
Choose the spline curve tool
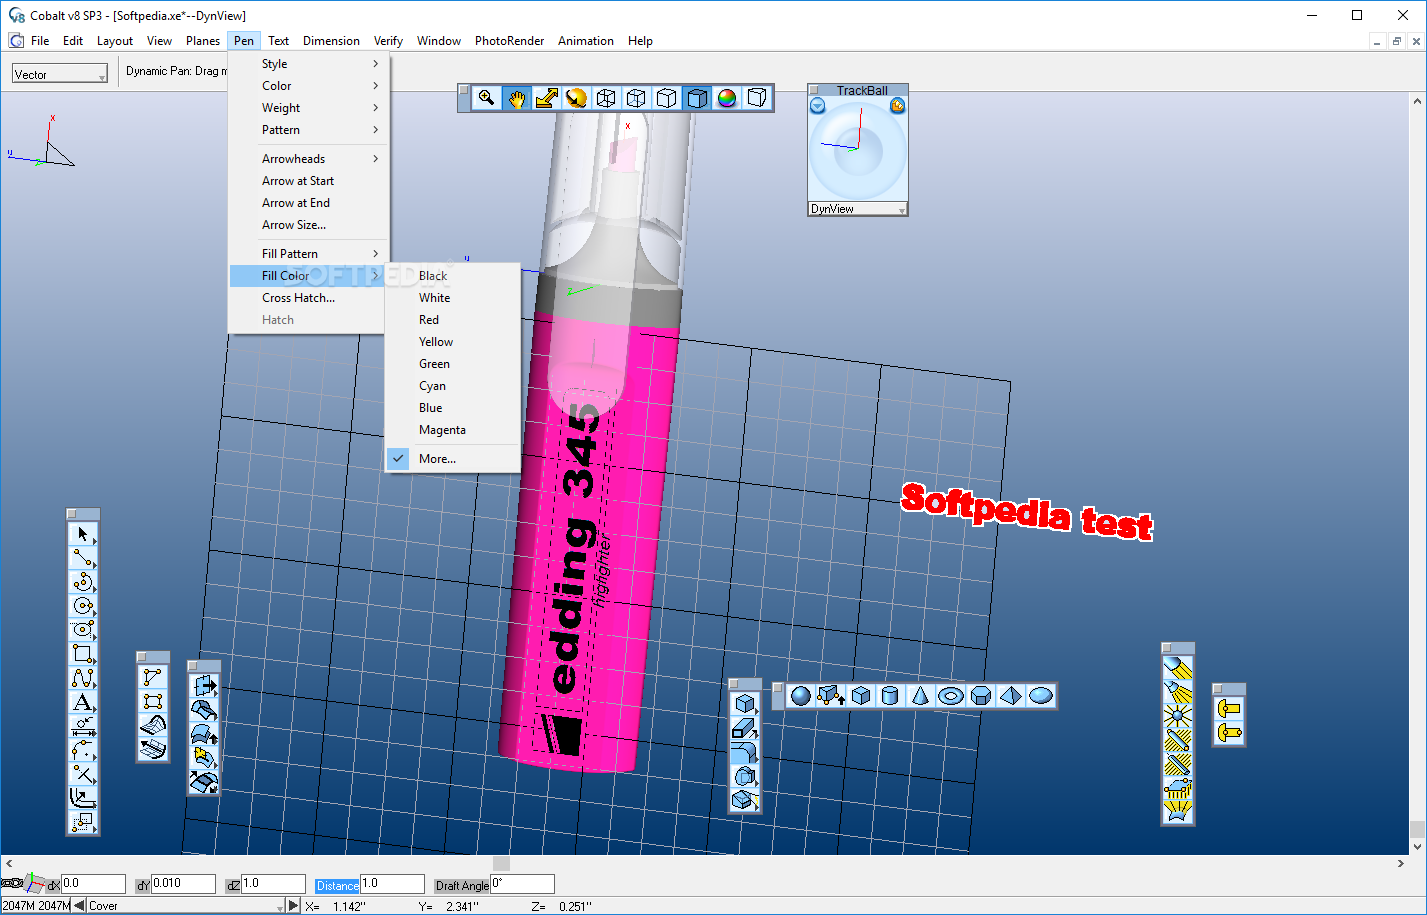tap(83, 678)
